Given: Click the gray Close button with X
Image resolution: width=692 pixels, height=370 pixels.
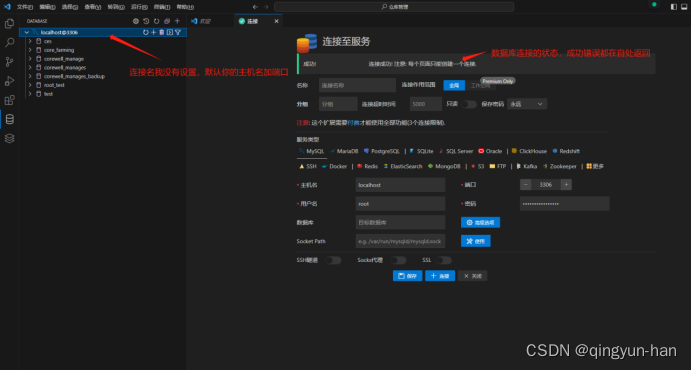Looking at the screenshot, I should click(473, 276).
